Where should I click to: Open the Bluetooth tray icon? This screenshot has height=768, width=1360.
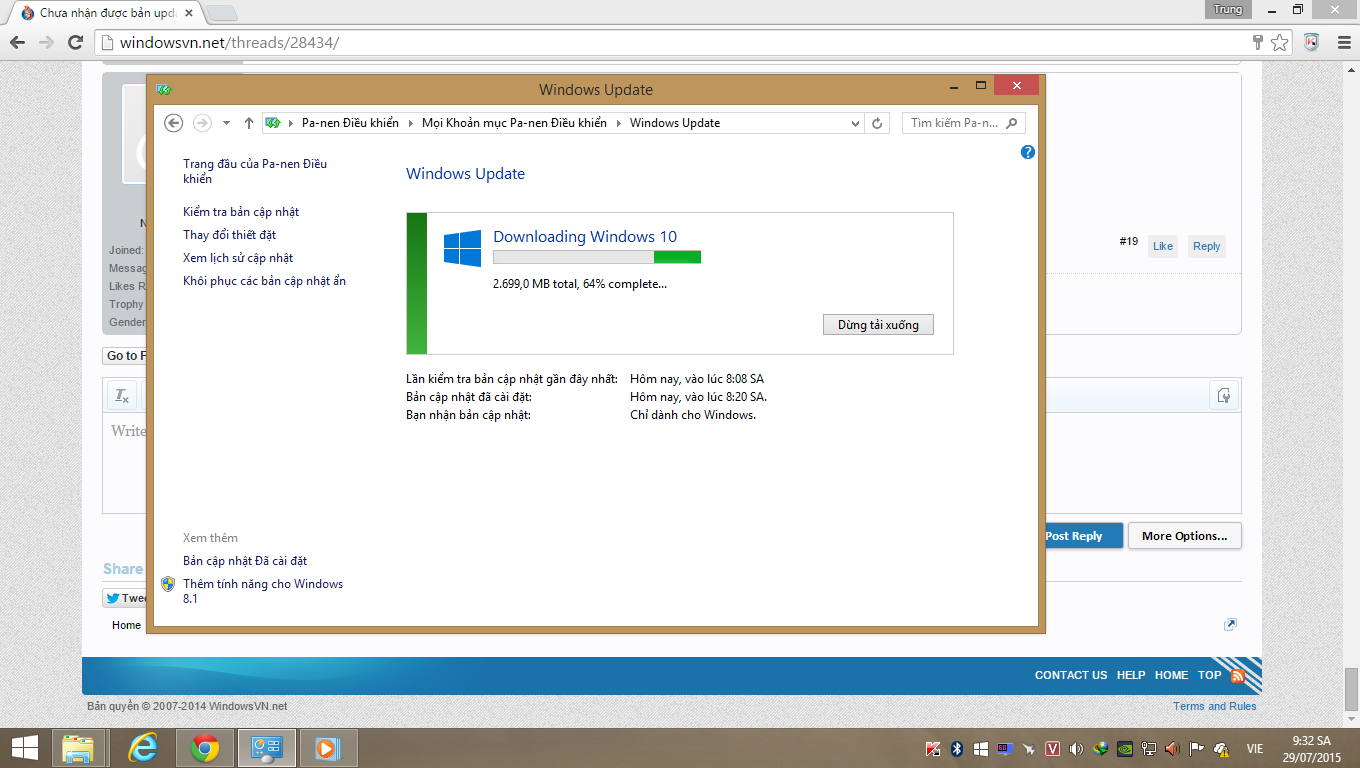point(957,749)
